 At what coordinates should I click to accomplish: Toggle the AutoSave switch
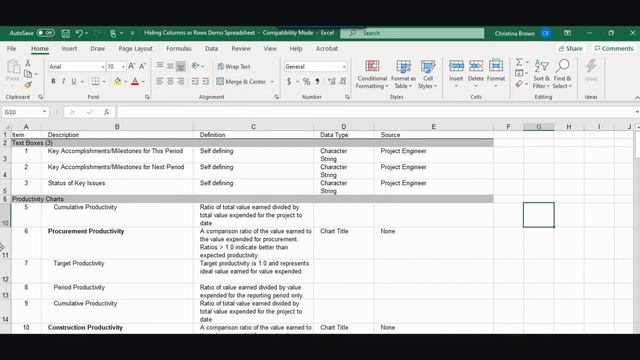[45, 33]
